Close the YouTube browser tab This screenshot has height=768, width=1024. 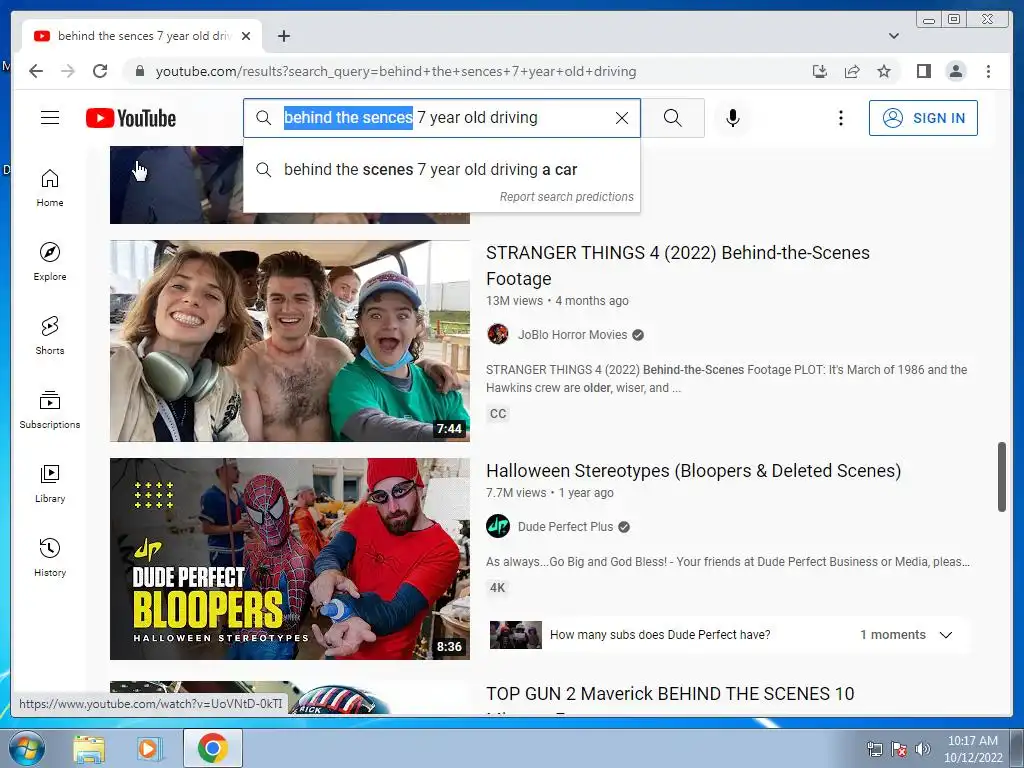[246, 36]
